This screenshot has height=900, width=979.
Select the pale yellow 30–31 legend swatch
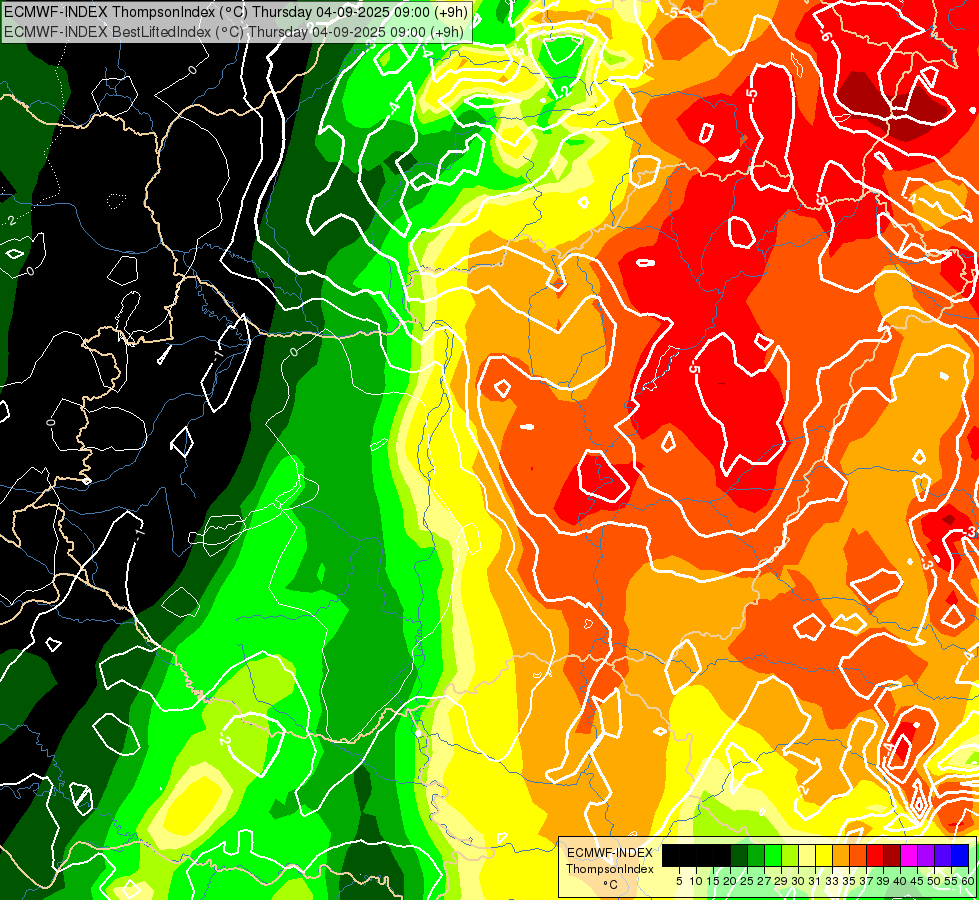click(807, 855)
